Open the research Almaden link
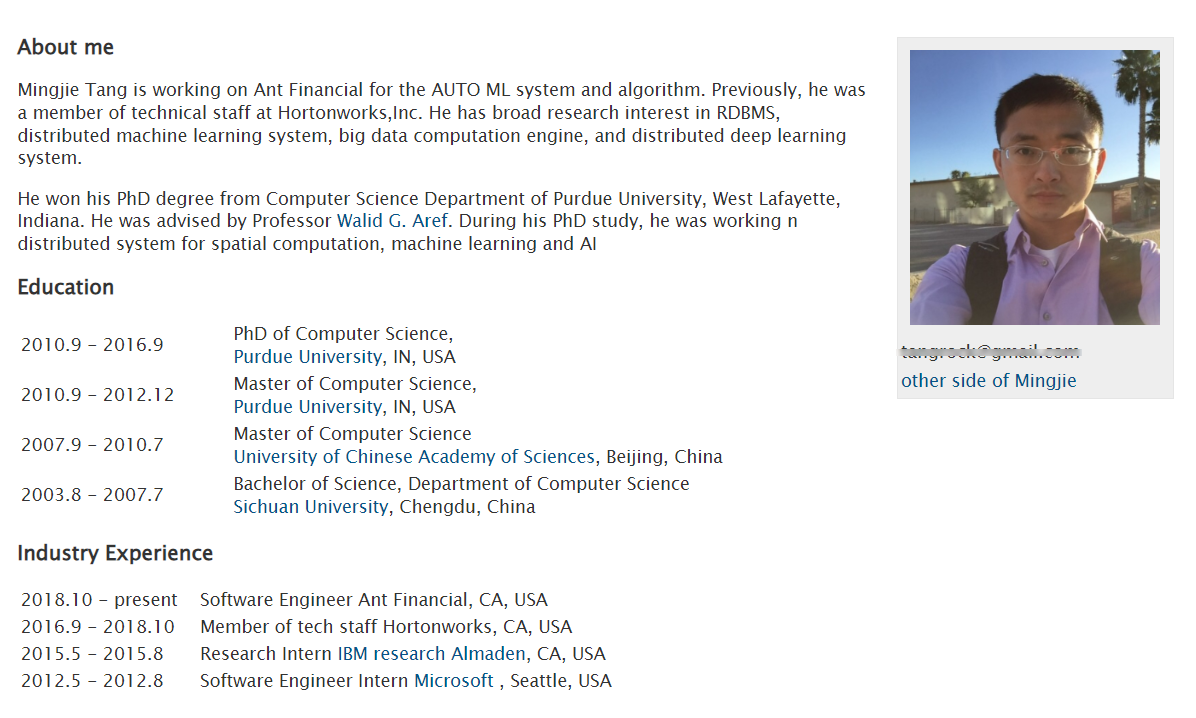The width and height of the screenshot is (1196, 718). point(449,654)
